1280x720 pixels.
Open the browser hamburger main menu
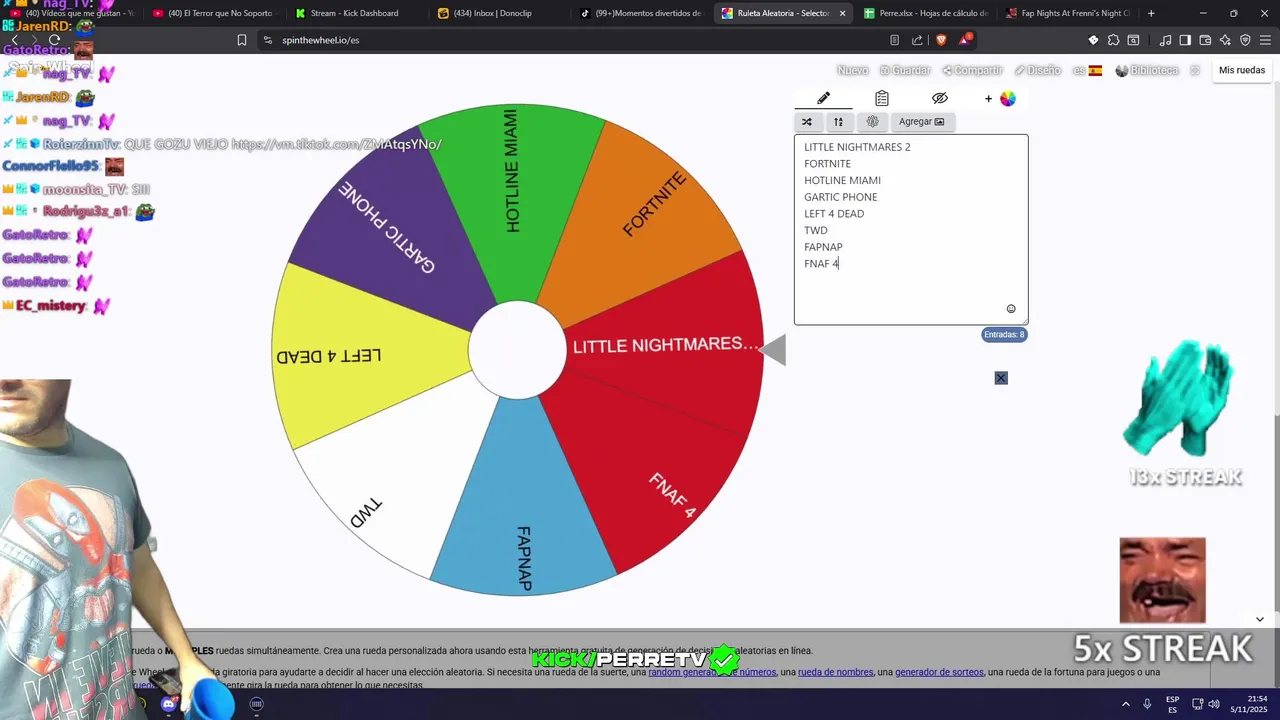1265,40
